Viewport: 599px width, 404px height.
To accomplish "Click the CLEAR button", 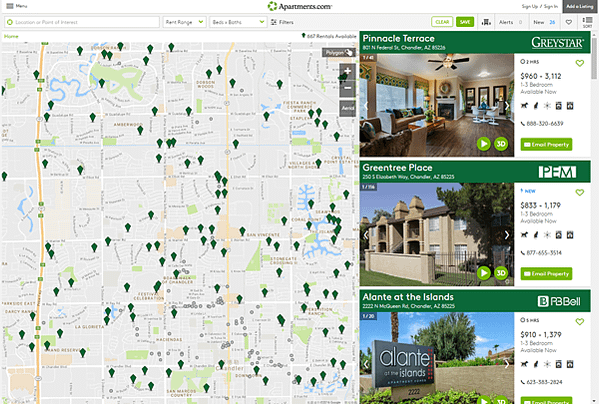I will 442,22.
